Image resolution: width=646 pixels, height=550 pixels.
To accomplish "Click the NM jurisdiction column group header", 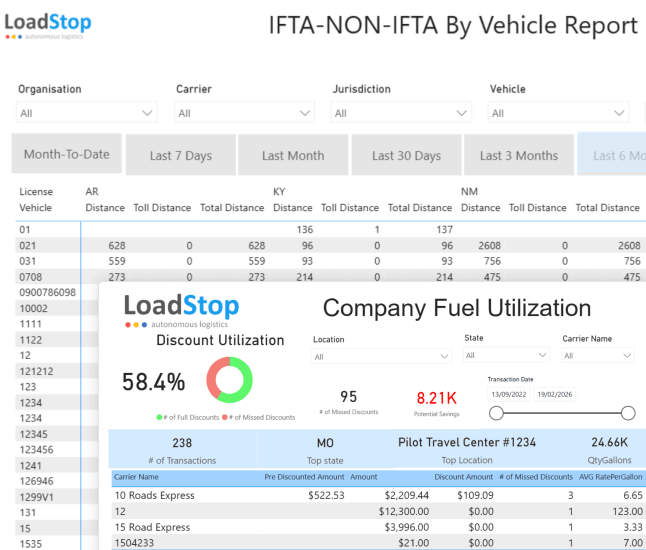I will pyautogui.click(x=469, y=192).
